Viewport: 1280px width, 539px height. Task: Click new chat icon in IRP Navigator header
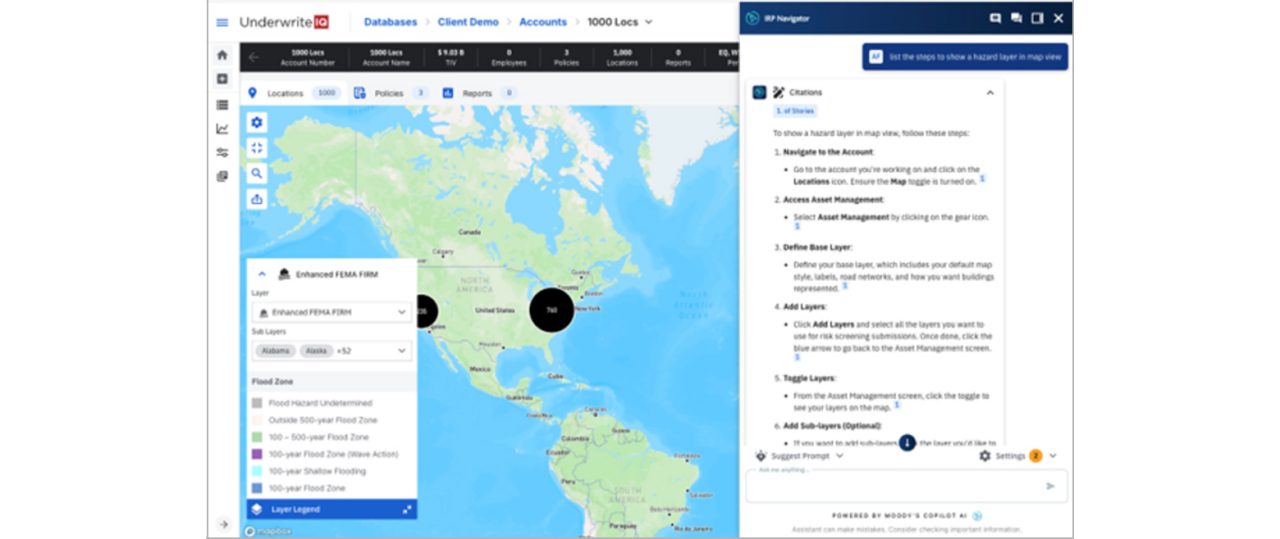[995, 18]
